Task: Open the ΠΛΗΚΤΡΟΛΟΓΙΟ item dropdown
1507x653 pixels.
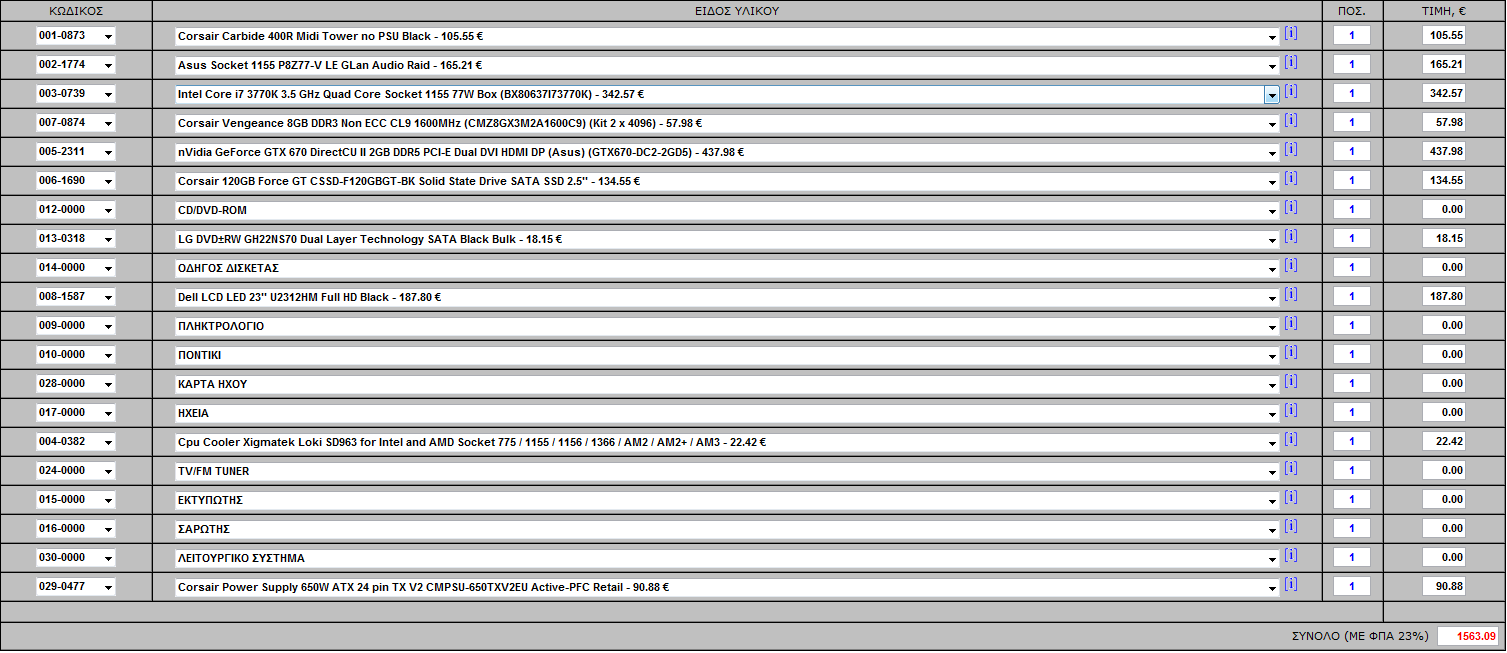Action: pos(728,326)
